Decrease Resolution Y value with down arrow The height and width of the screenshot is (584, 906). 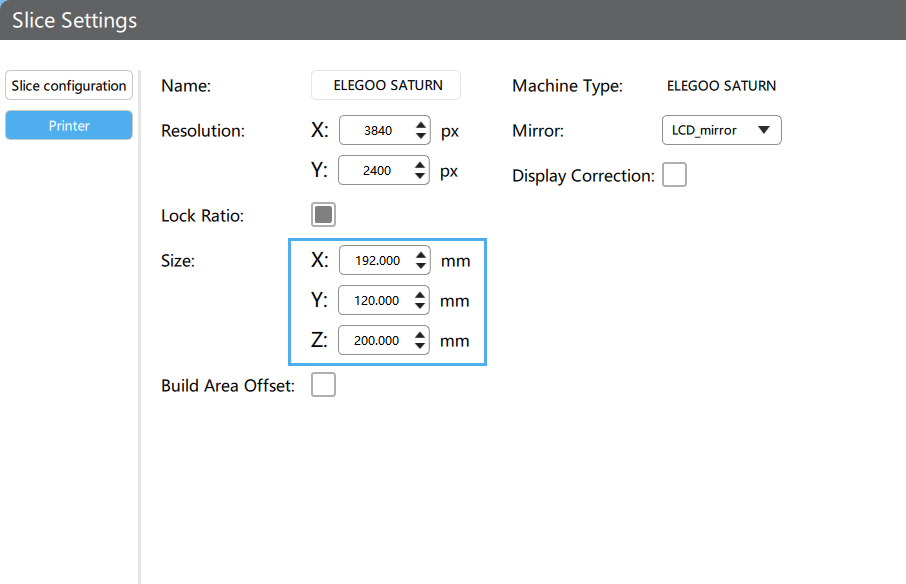coord(420,177)
